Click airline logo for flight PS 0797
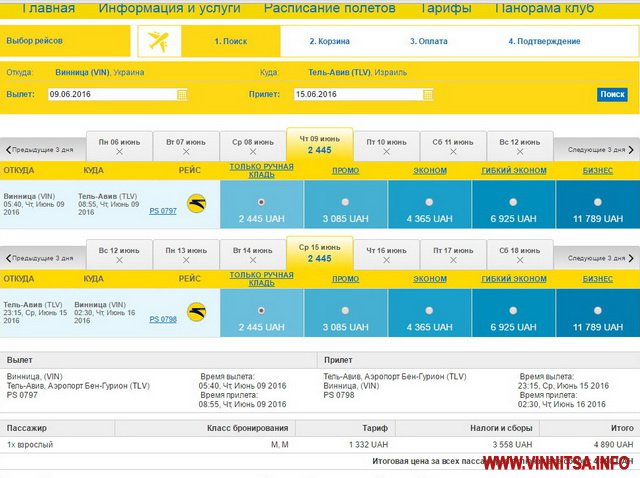 (x=195, y=203)
